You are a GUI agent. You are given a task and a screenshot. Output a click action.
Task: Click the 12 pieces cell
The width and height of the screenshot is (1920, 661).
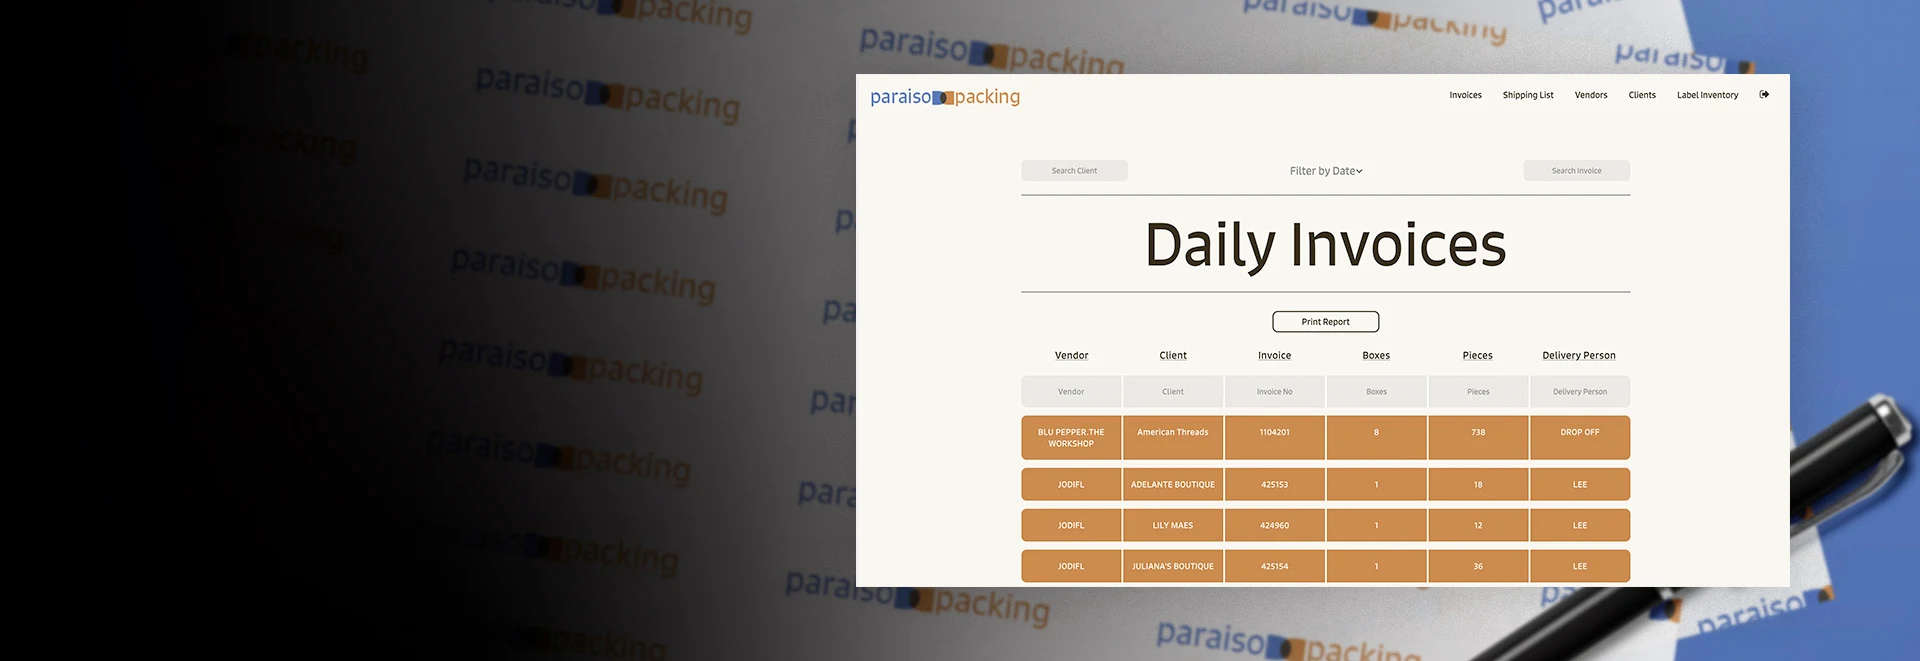tap(1478, 526)
